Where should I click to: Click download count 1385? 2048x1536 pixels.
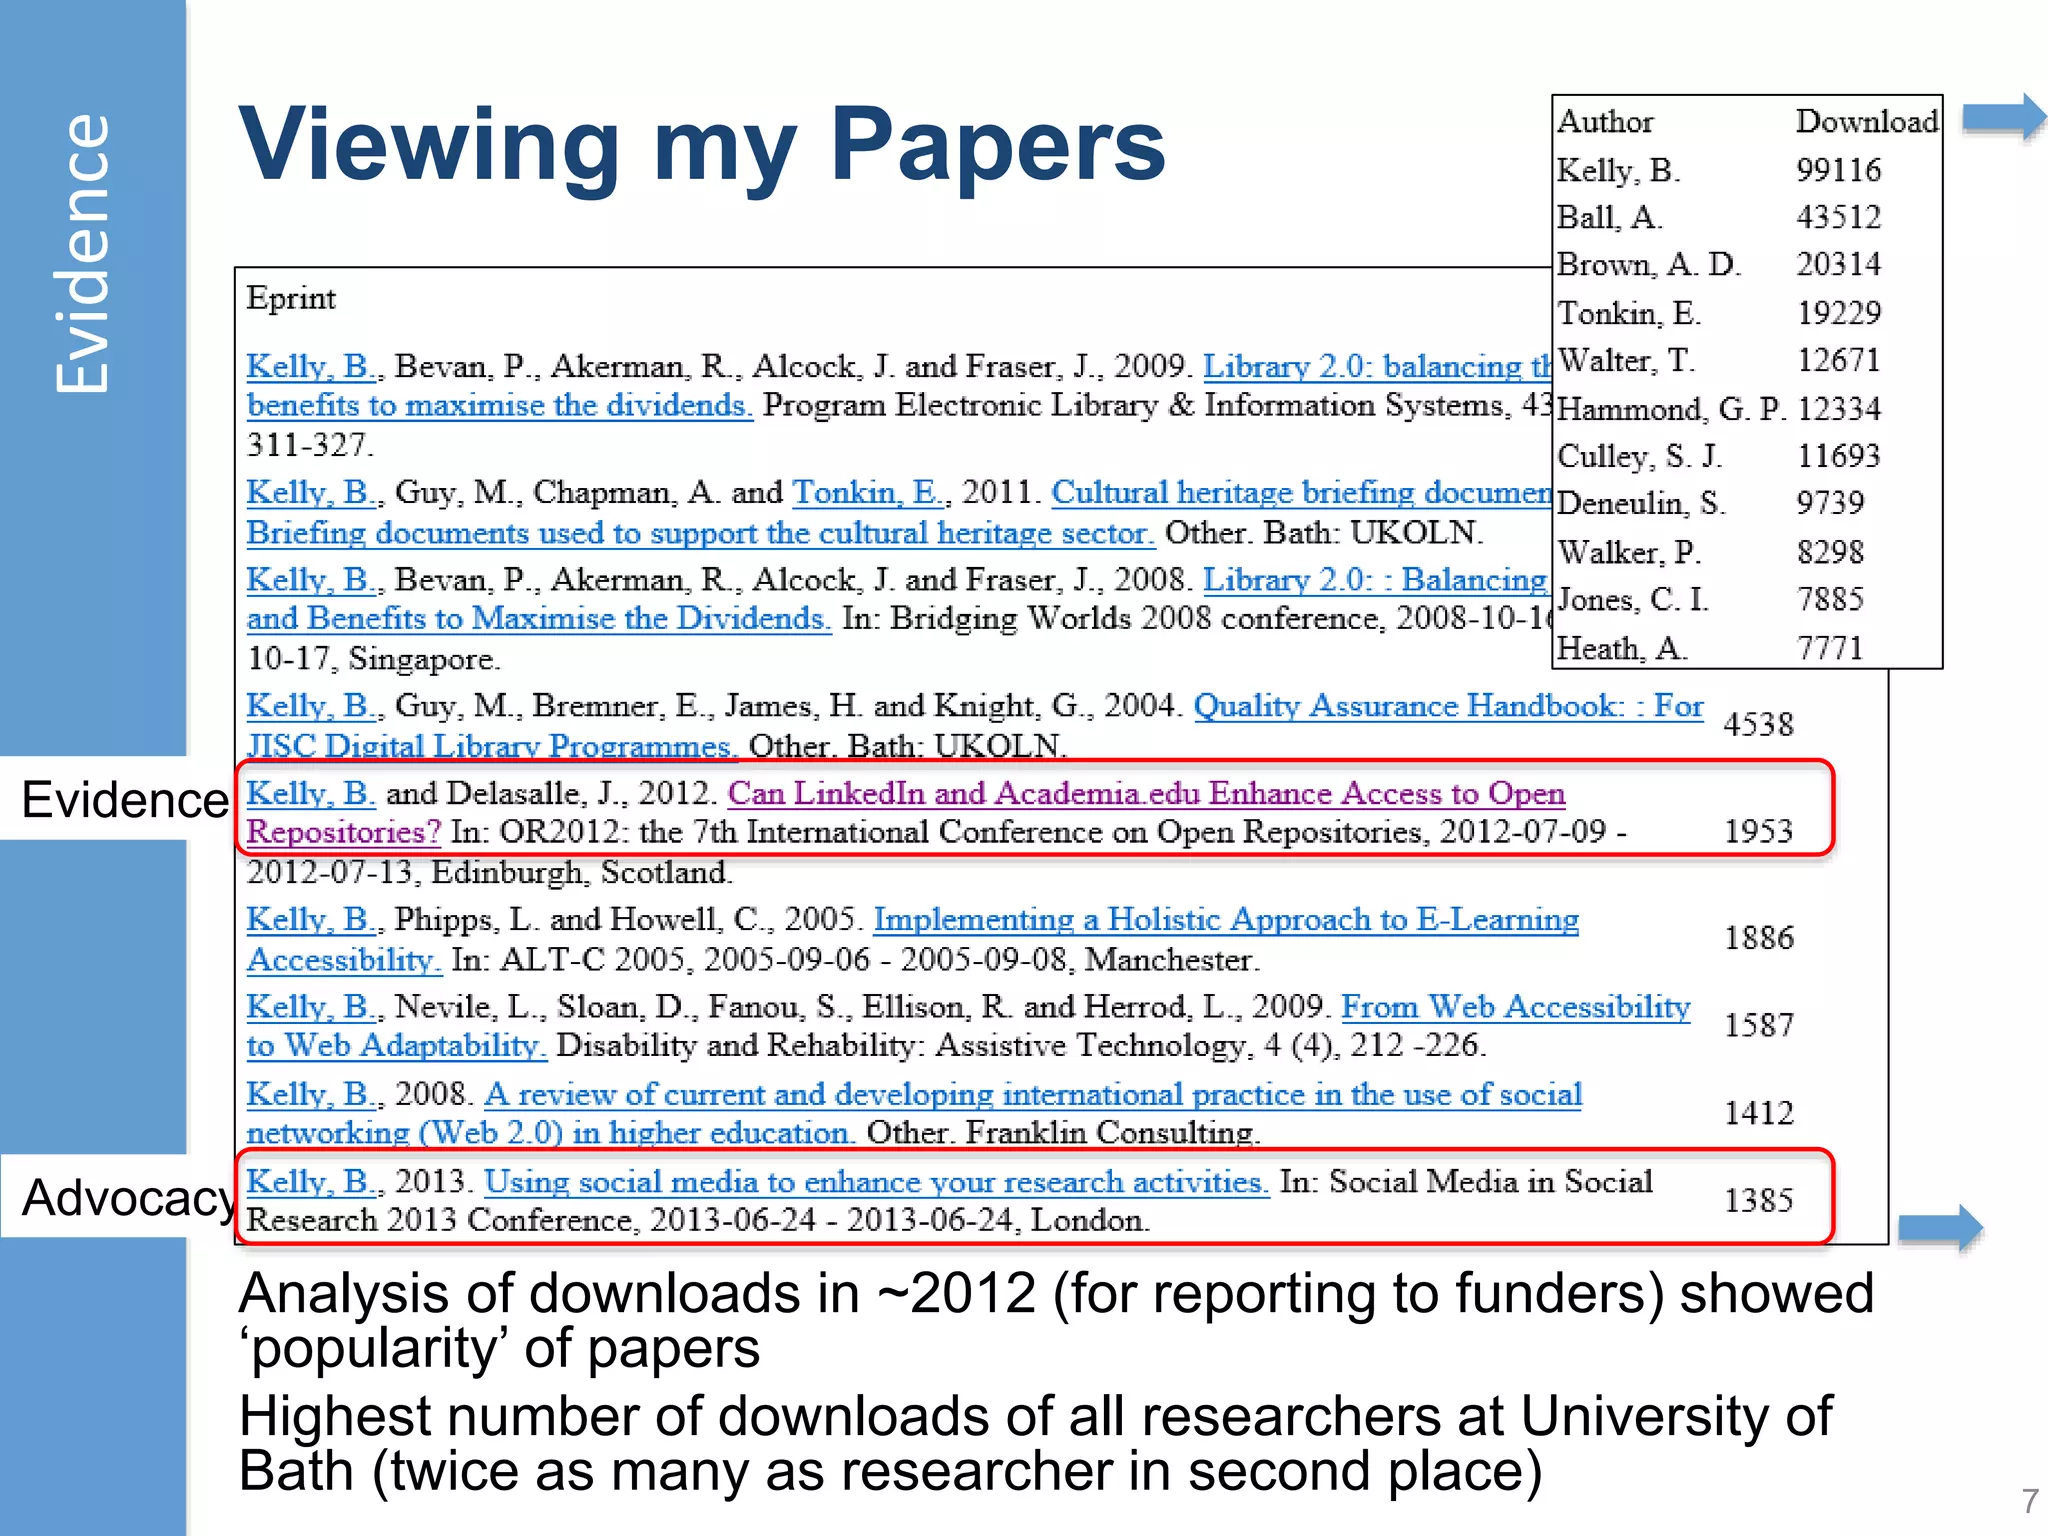pyautogui.click(x=1759, y=1200)
